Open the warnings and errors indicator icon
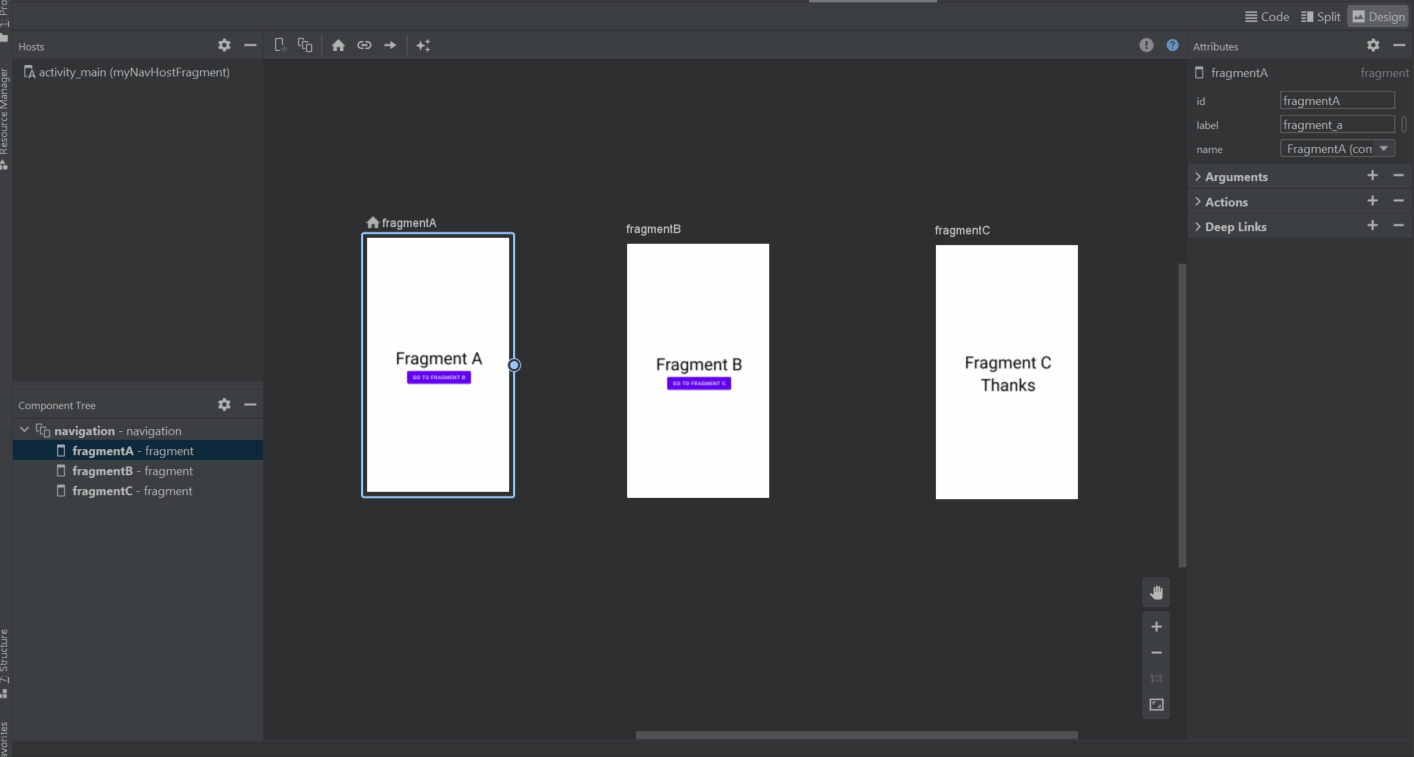 pyautogui.click(x=1147, y=45)
